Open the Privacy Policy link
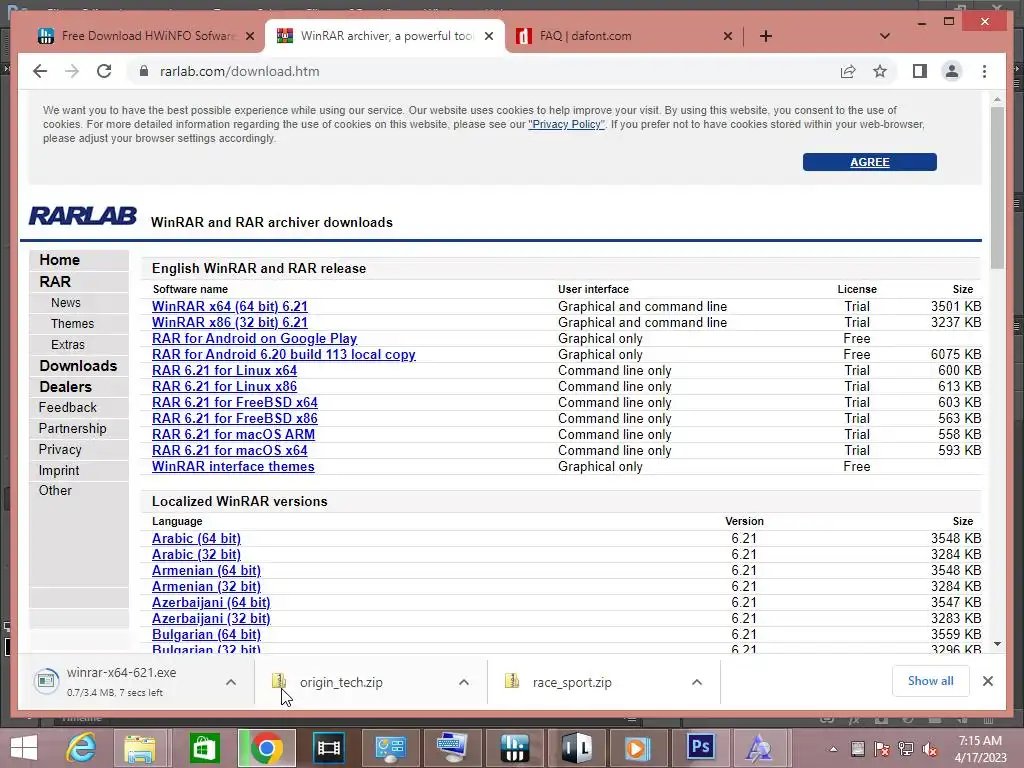The height and width of the screenshot is (768, 1024). [566, 124]
